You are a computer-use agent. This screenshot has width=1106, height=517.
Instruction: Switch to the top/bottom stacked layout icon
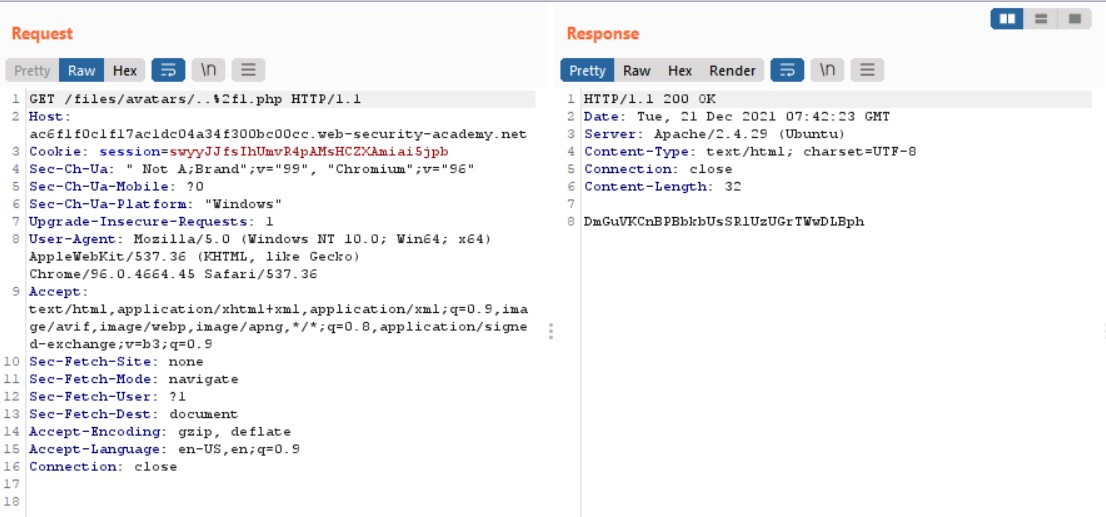[1041, 19]
